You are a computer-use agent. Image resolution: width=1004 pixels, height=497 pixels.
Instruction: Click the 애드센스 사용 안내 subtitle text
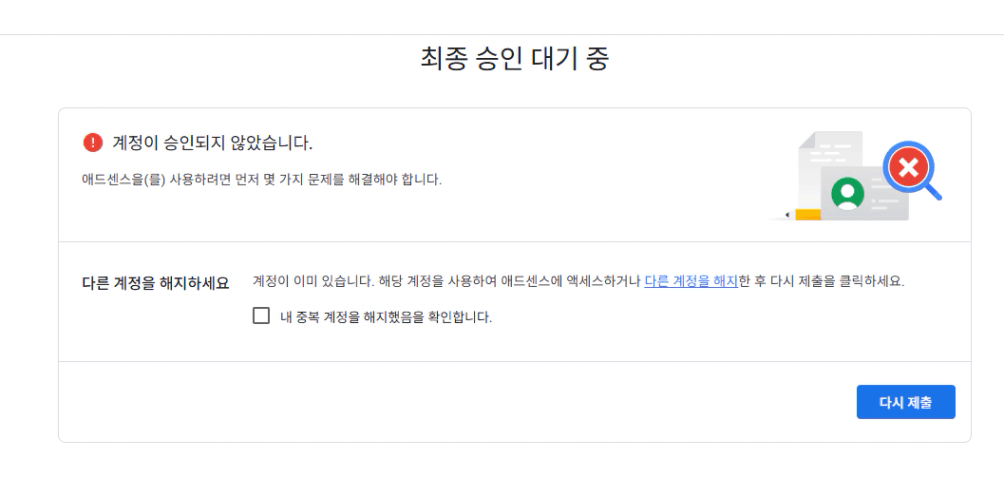click(x=262, y=180)
